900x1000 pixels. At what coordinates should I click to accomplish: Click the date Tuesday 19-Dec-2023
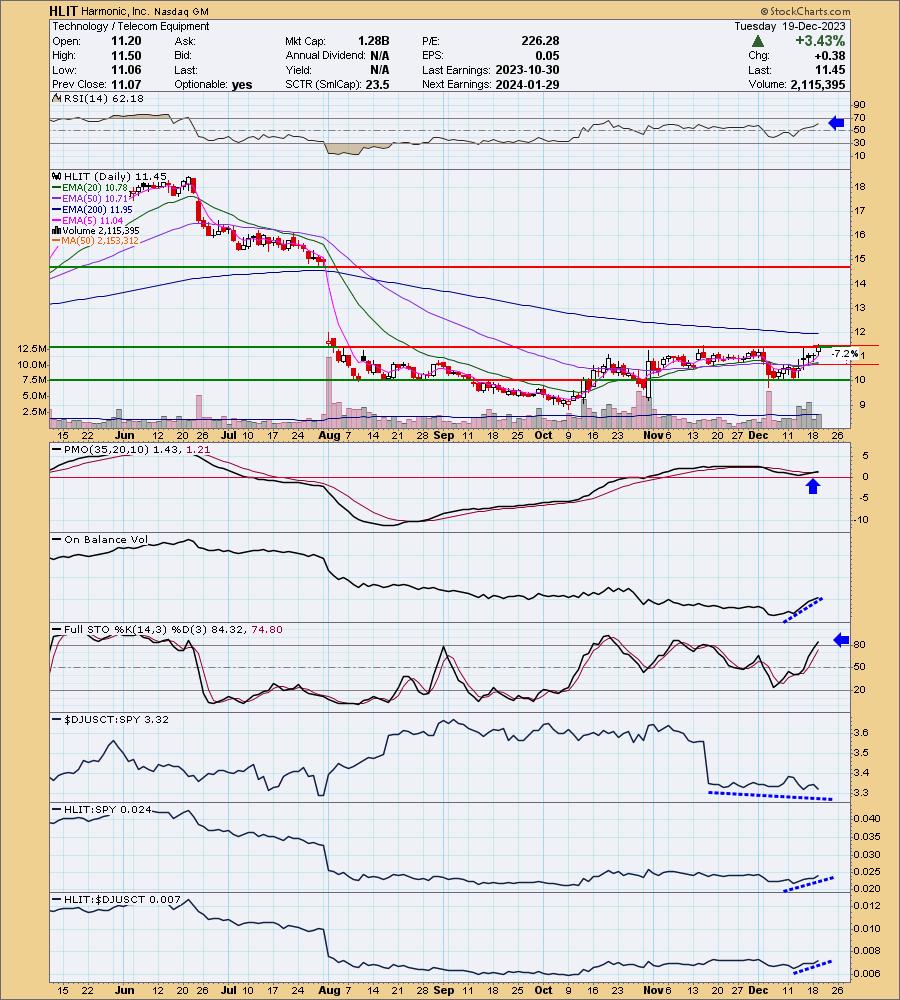point(790,26)
